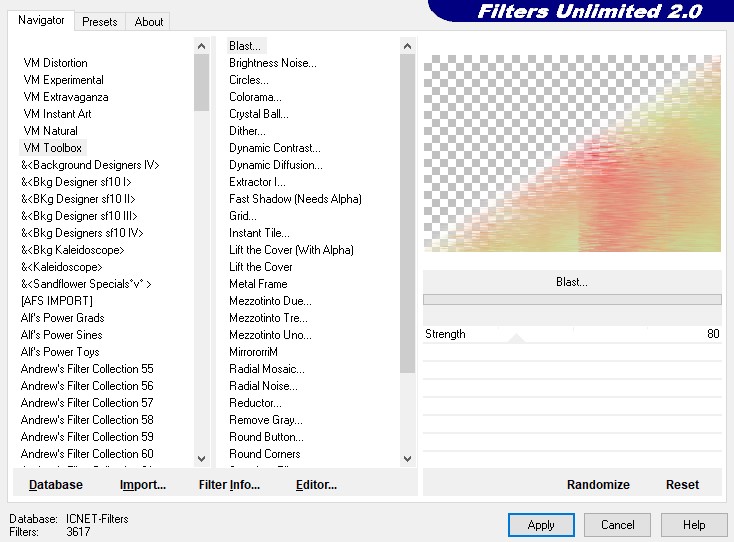Switch to the Presets tab
The height and width of the screenshot is (542, 734).
(x=100, y=21)
